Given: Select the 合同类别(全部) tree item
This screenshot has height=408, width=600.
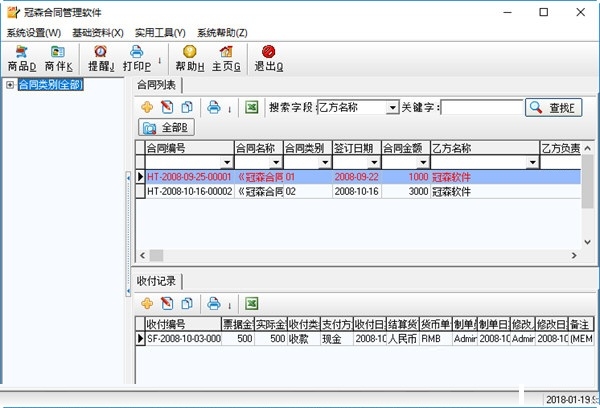Looking at the screenshot, I should coord(51,85).
